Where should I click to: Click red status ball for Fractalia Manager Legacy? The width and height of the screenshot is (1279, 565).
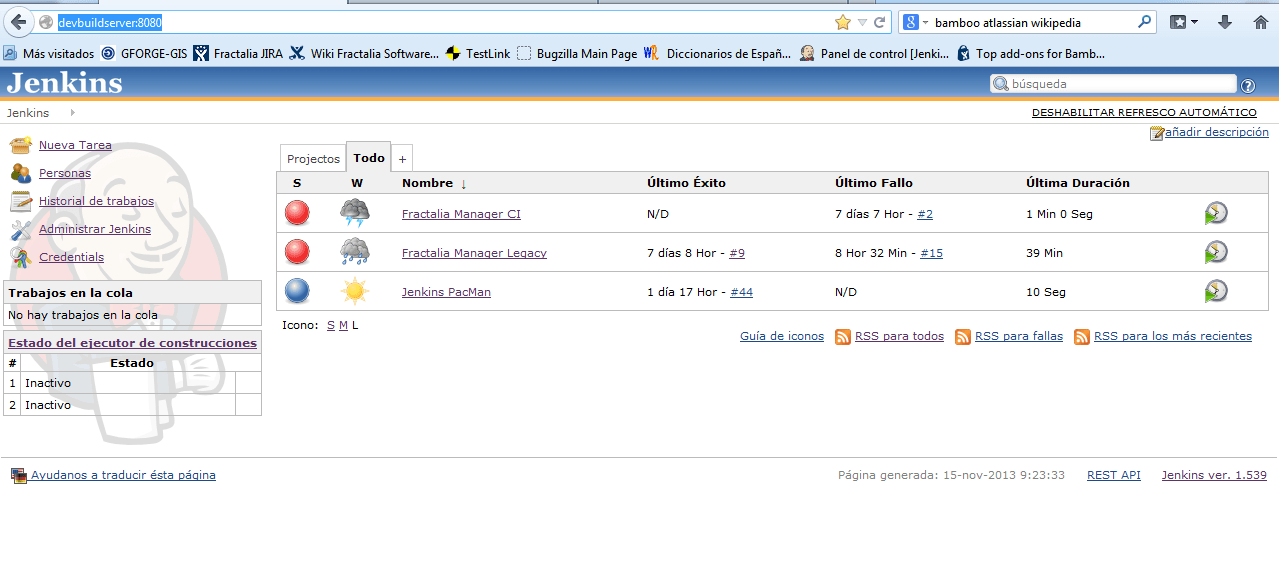coord(297,252)
